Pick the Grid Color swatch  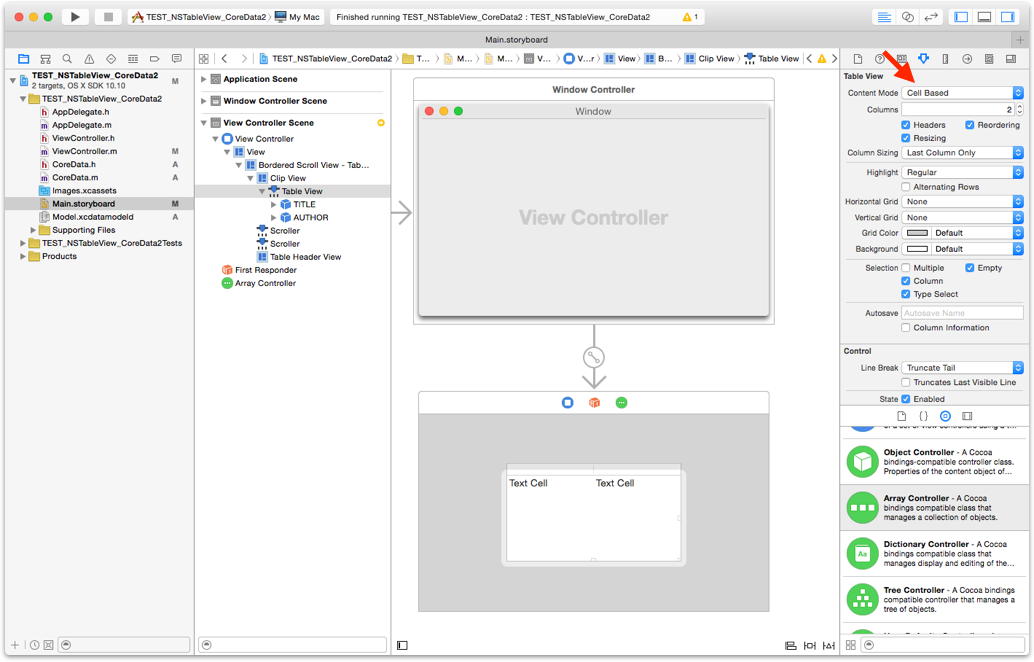[917, 233]
